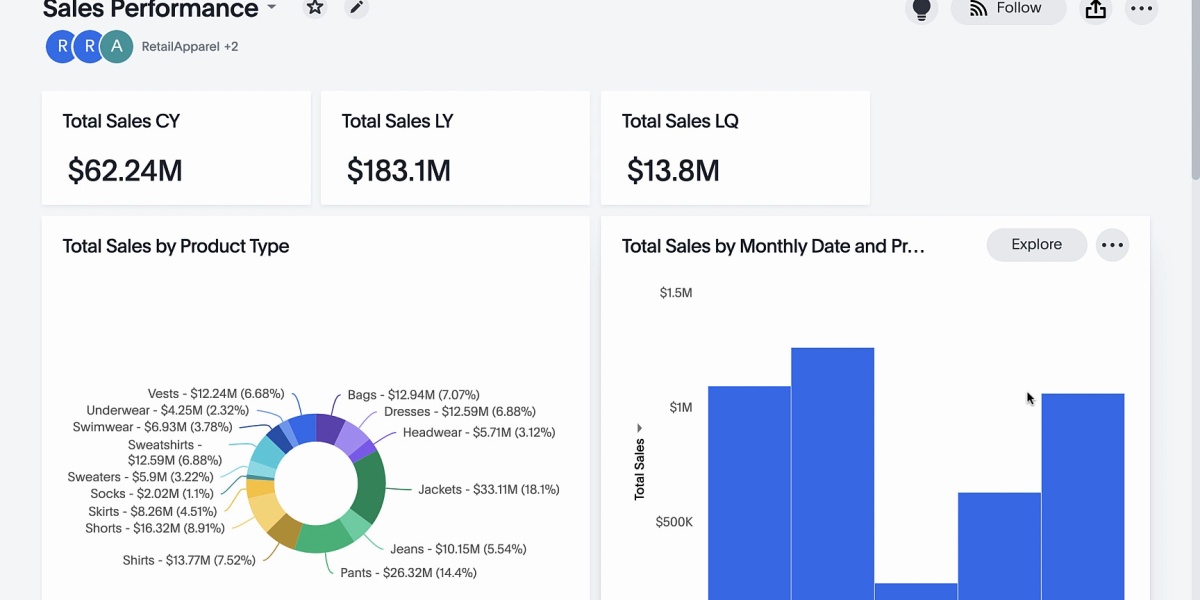This screenshot has width=1200, height=600.
Task: Open insights with the lightbulb icon
Action: (921, 9)
